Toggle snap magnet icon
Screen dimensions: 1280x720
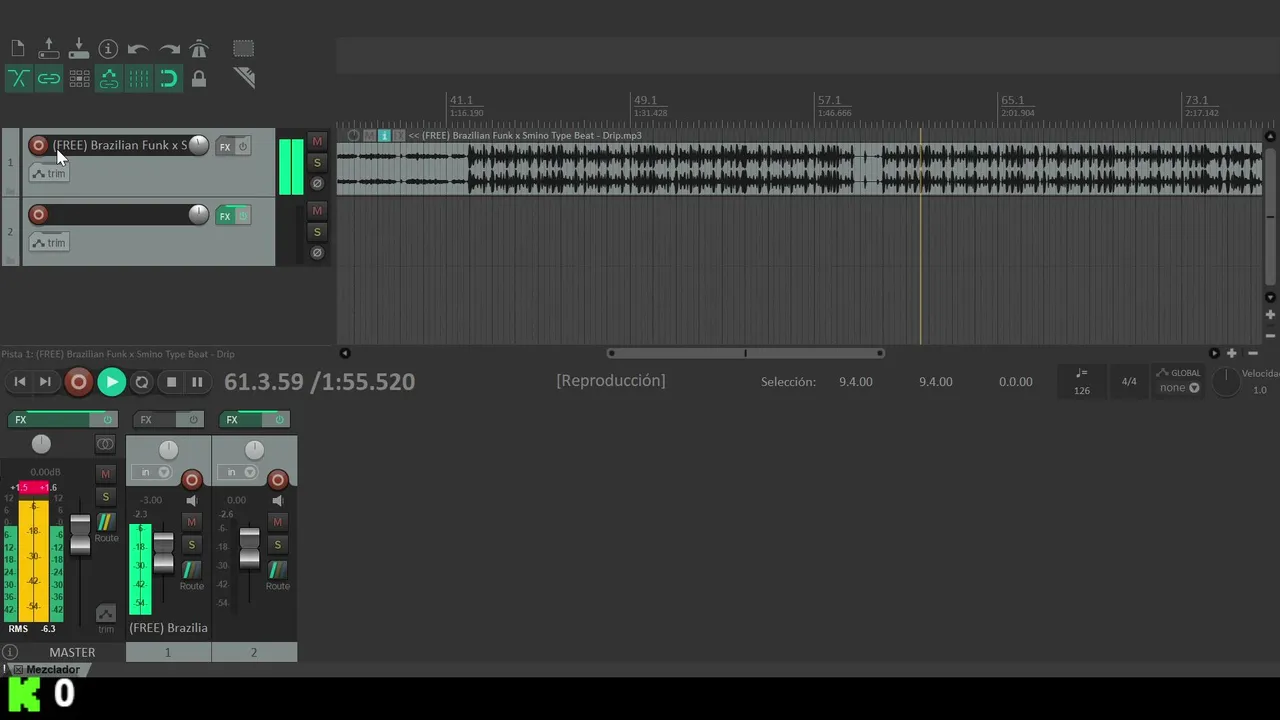[x=169, y=79]
